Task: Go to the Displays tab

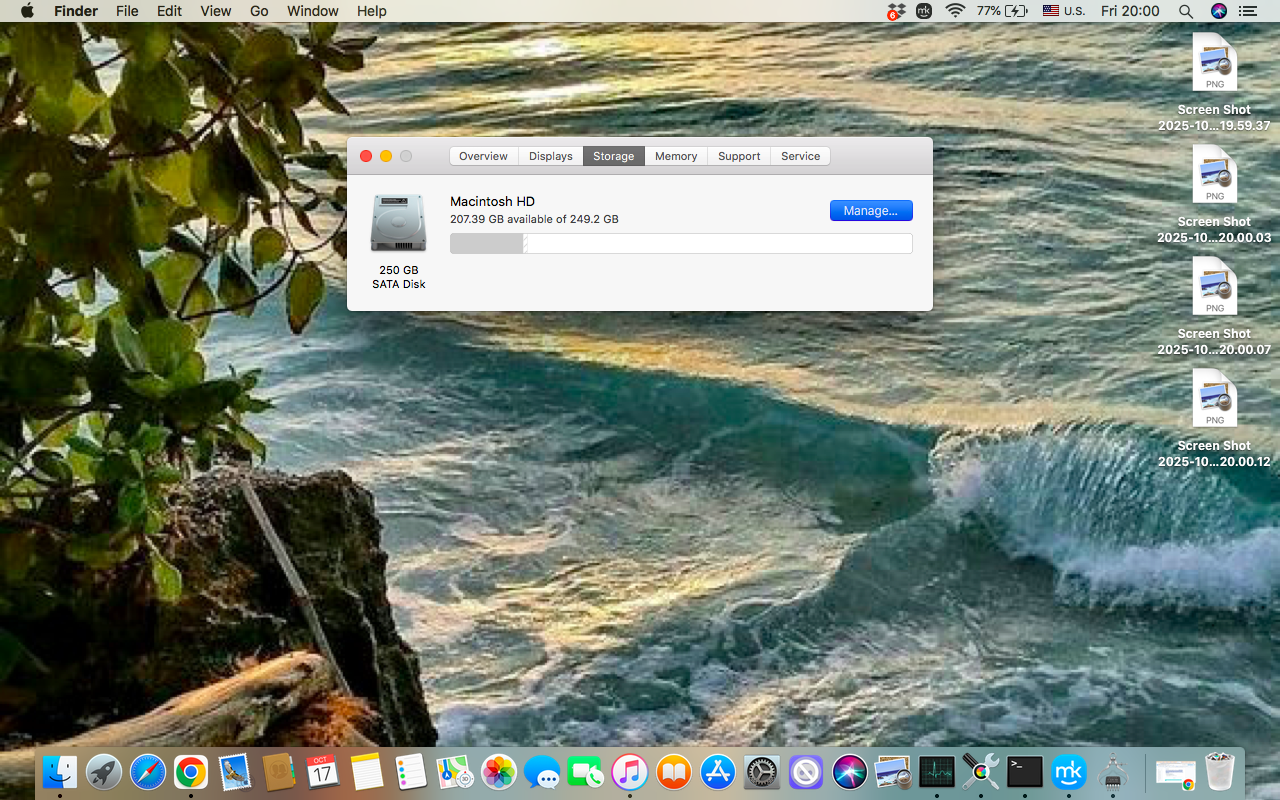Action: point(550,156)
